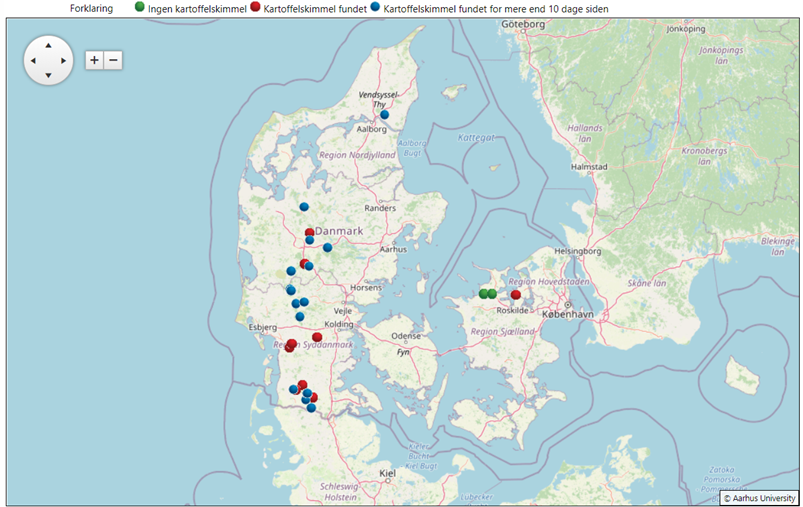Image resolution: width=803 pixels, height=507 pixels.
Task: Open the Aarhus University copyright link
Action: (x=759, y=496)
